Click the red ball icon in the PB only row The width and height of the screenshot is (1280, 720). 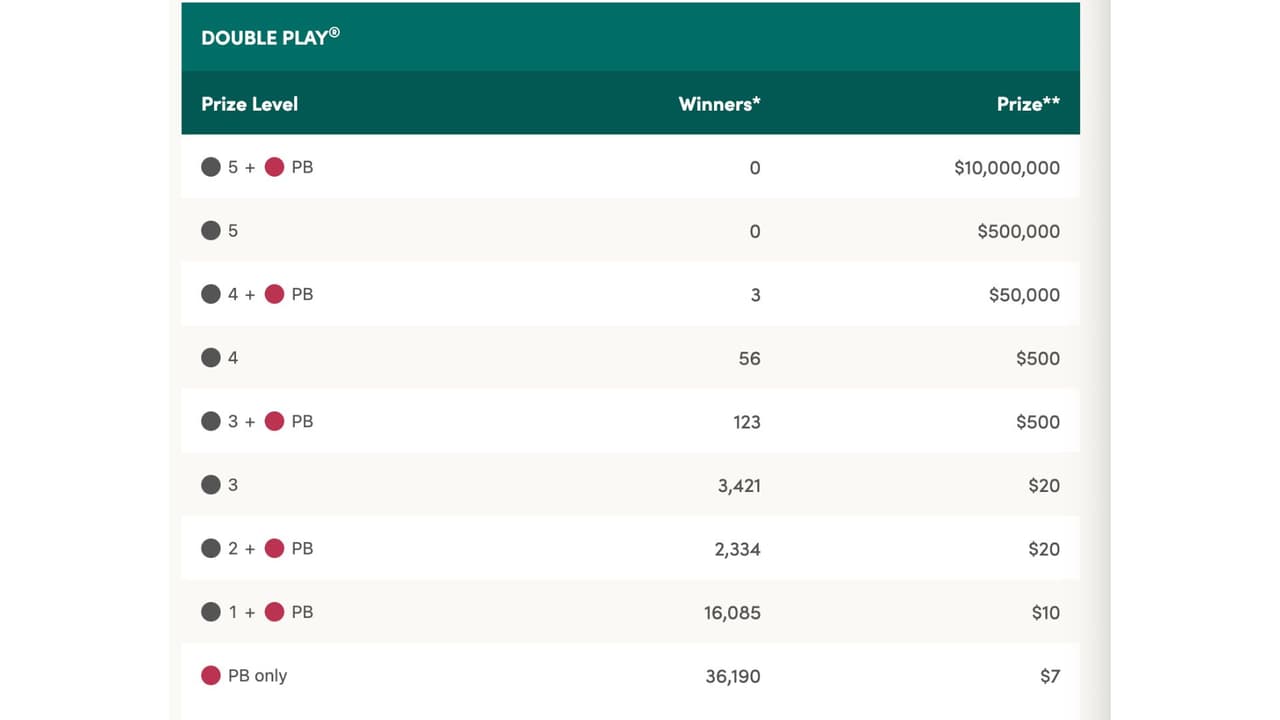[x=211, y=676]
